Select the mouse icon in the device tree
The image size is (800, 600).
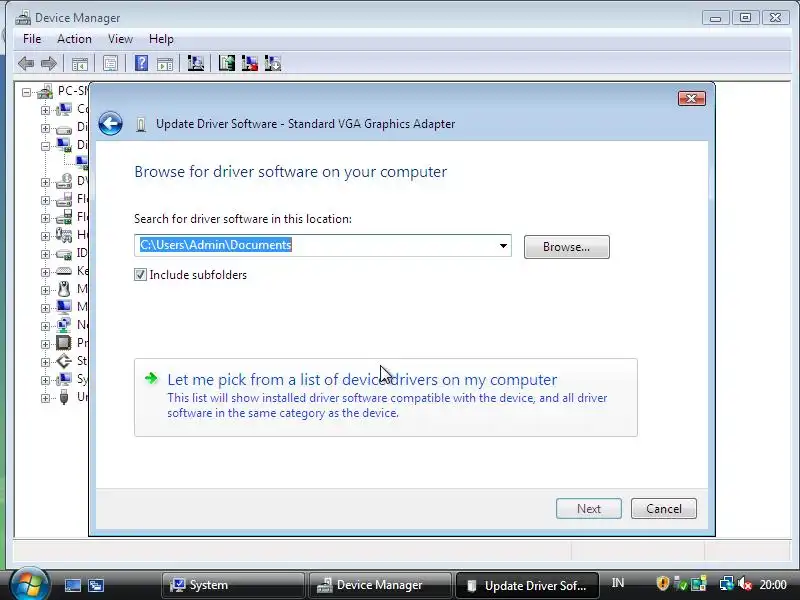click(64, 289)
